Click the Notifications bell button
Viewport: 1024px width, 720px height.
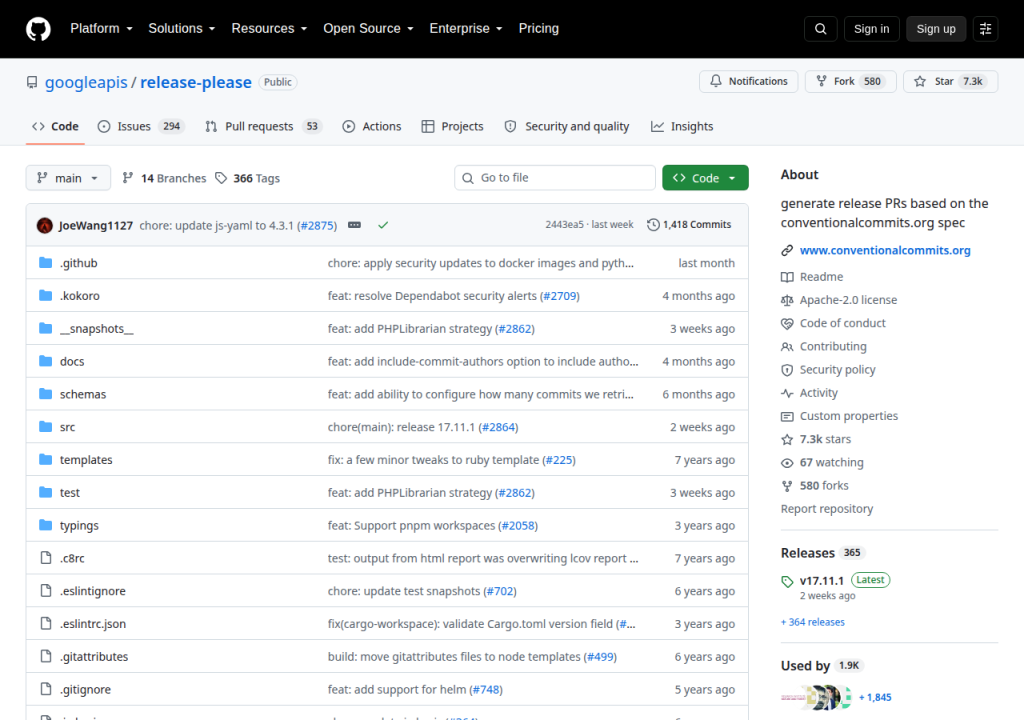(x=748, y=81)
